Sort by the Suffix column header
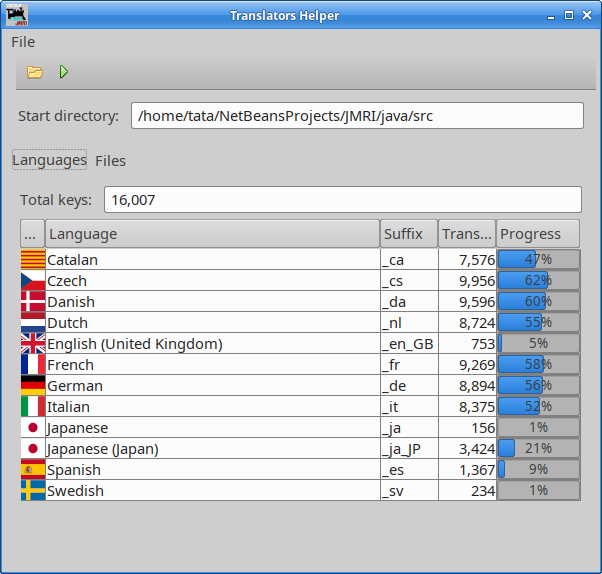The height and width of the screenshot is (574, 602). coord(408,234)
